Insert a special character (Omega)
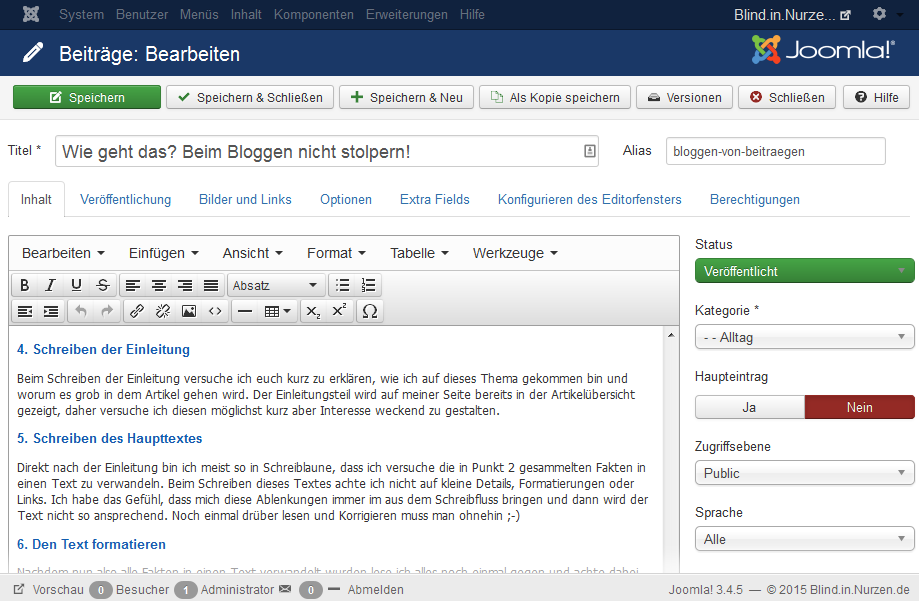Viewport: 919px width, 601px height. pos(370,311)
